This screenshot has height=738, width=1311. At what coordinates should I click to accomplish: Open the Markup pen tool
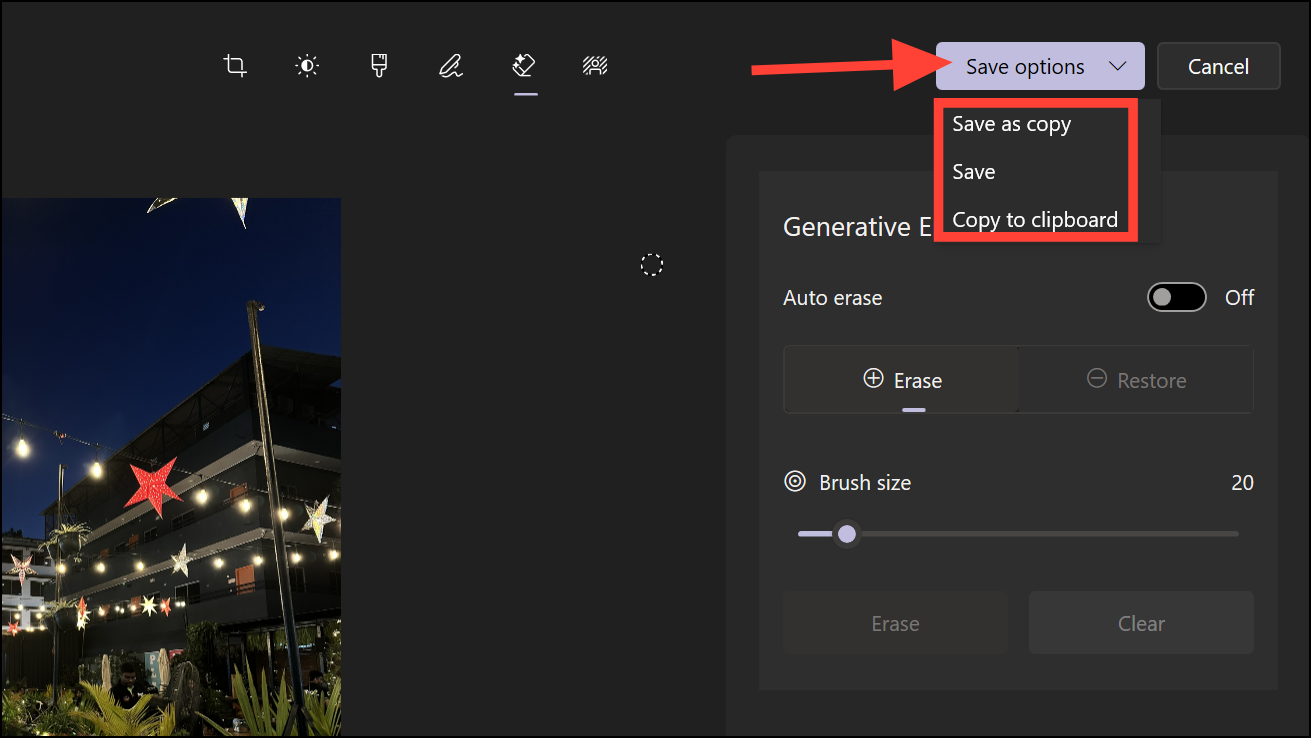click(451, 66)
